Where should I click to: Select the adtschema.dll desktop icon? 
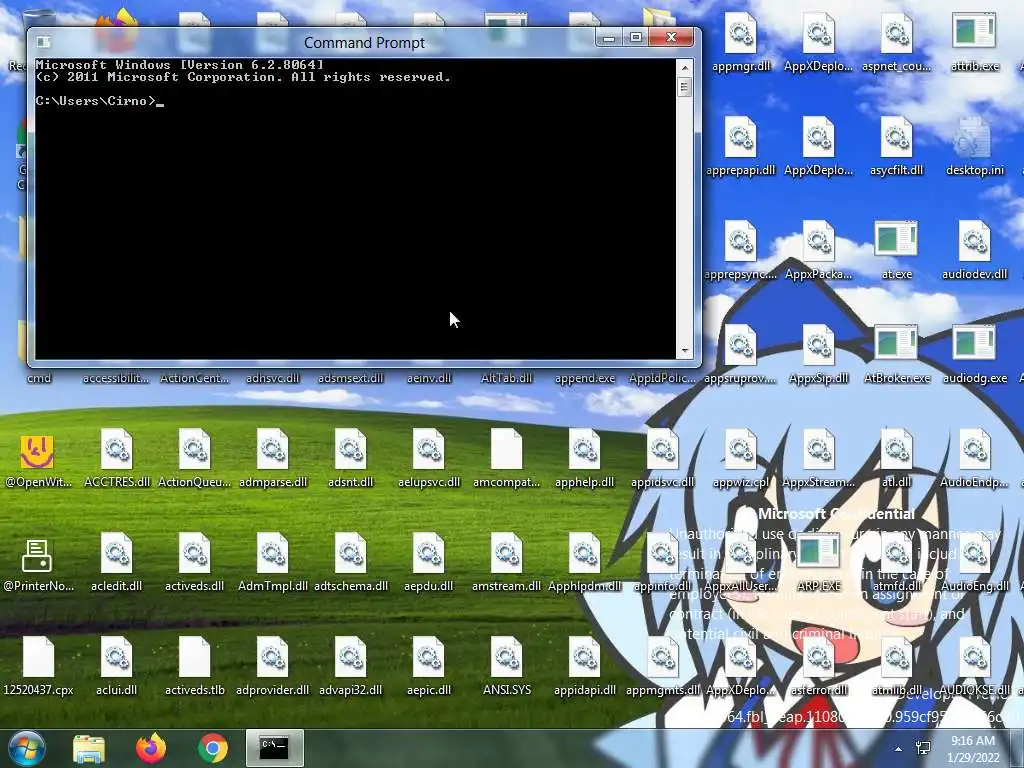pos(351,562)
